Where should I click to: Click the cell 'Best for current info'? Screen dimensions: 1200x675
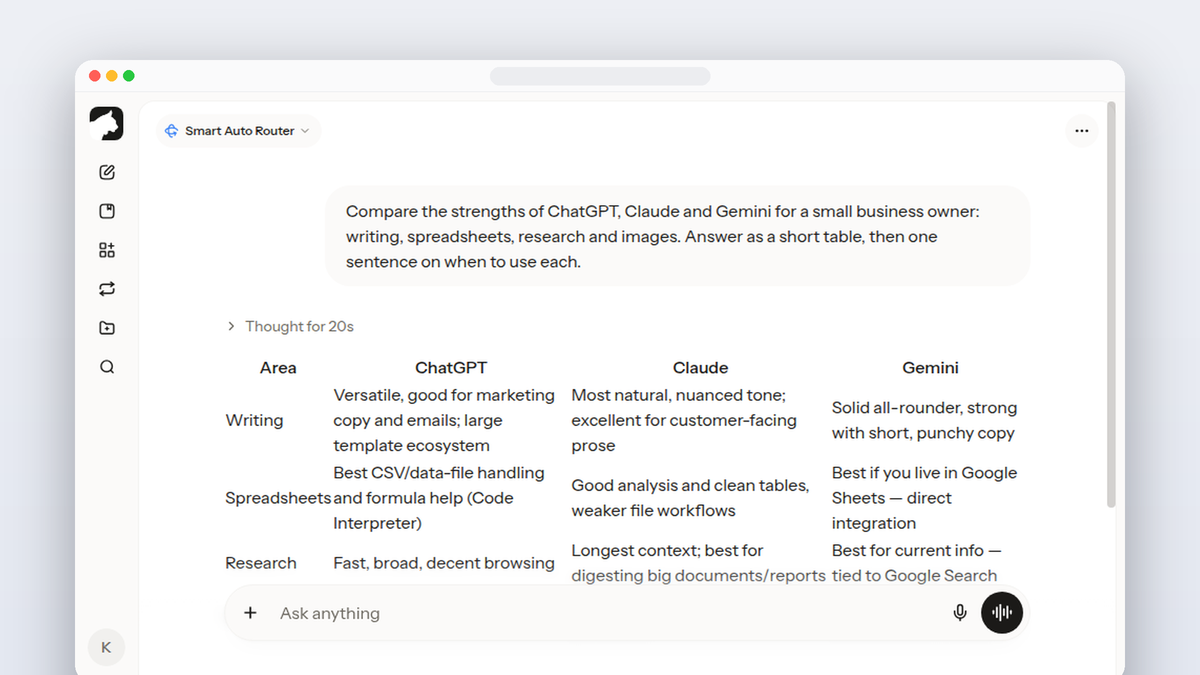click(x=916, y=563)
